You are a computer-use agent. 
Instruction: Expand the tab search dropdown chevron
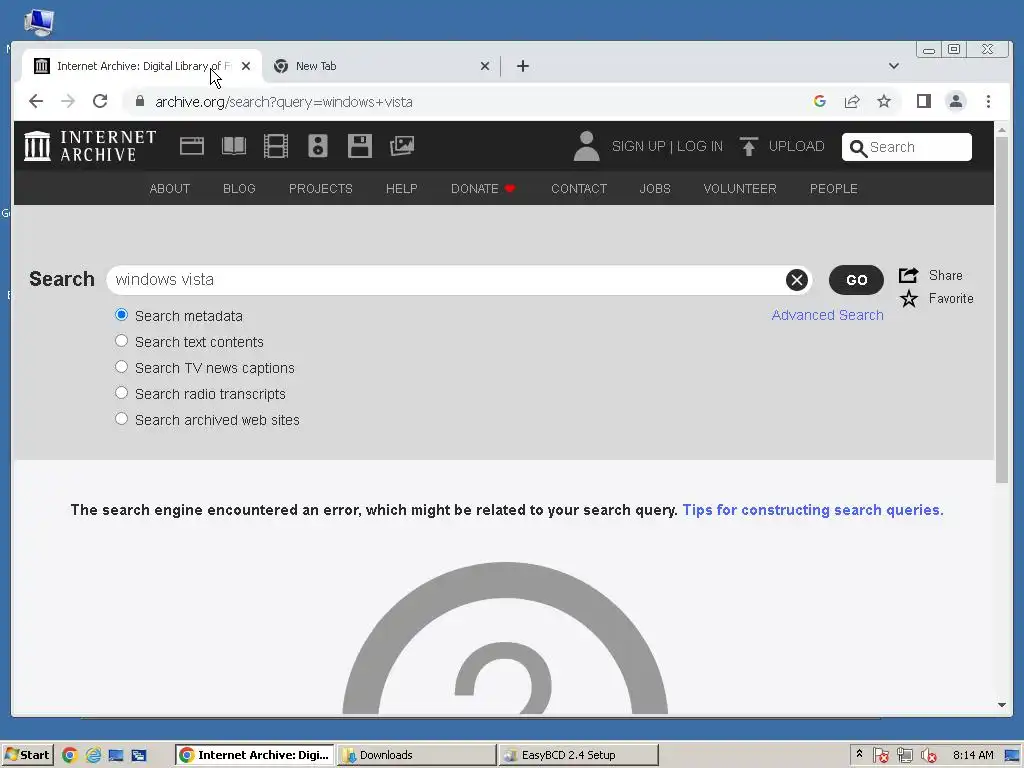click(x=893, y=66)
